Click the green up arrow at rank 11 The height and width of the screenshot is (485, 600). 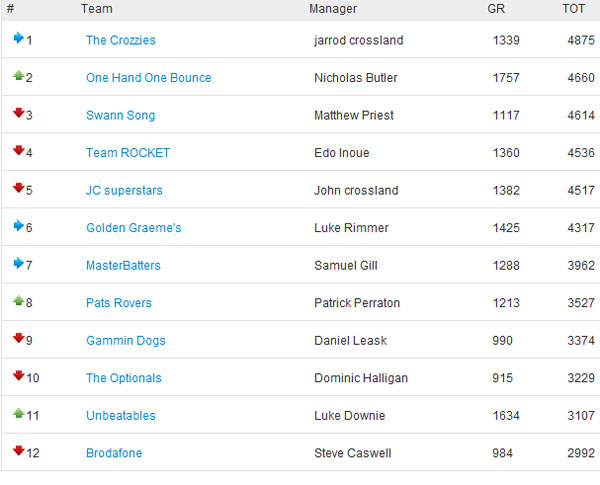18,415
